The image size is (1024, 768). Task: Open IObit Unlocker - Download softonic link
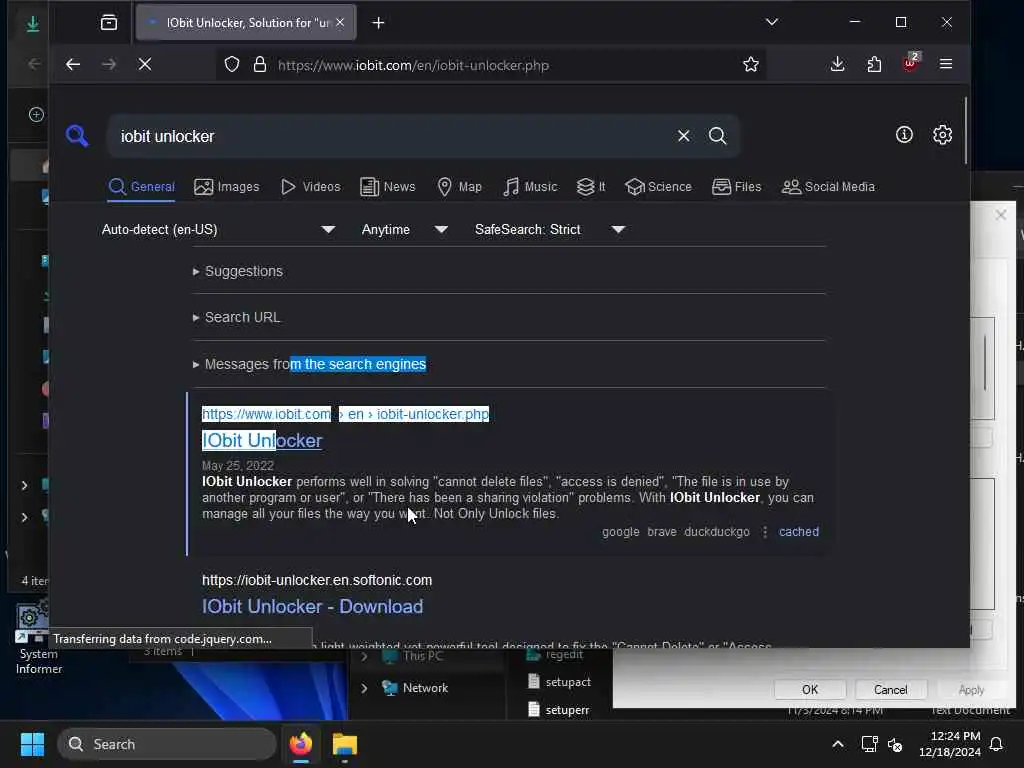312,607
